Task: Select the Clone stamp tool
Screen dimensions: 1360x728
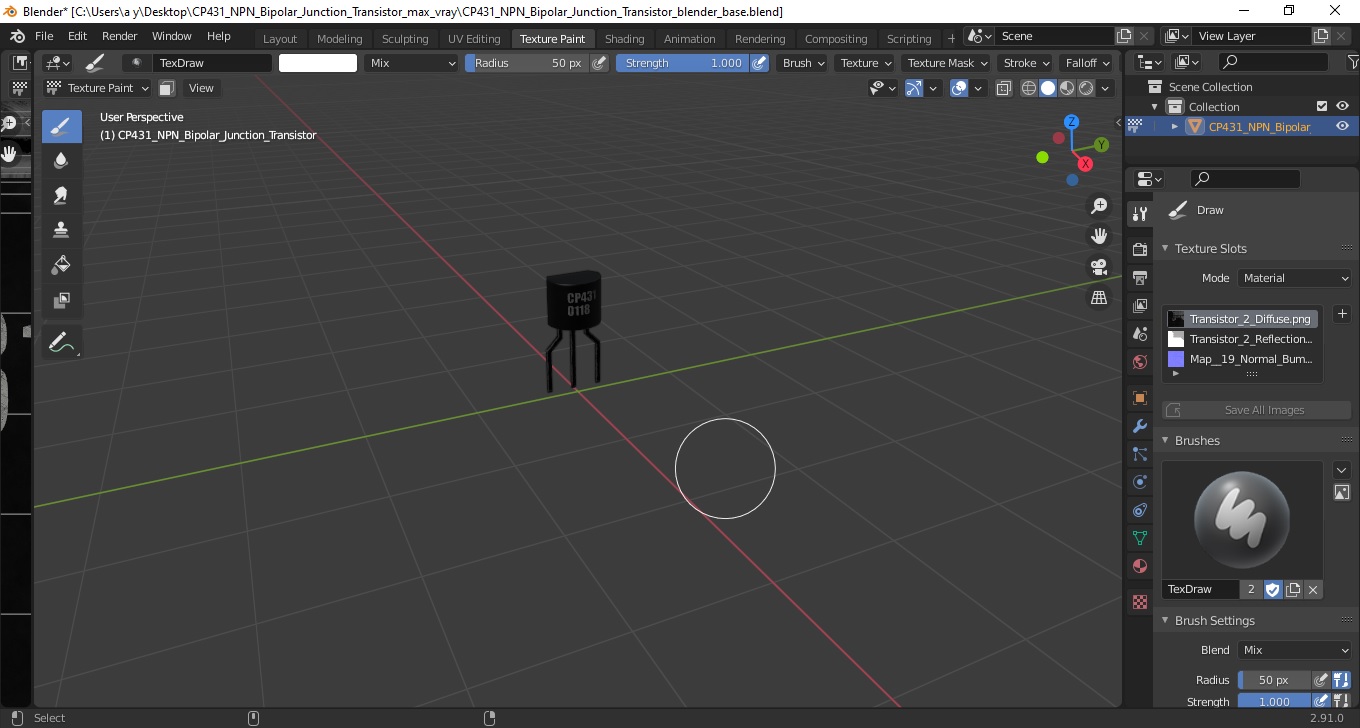Action: click(x=61, y=229)
